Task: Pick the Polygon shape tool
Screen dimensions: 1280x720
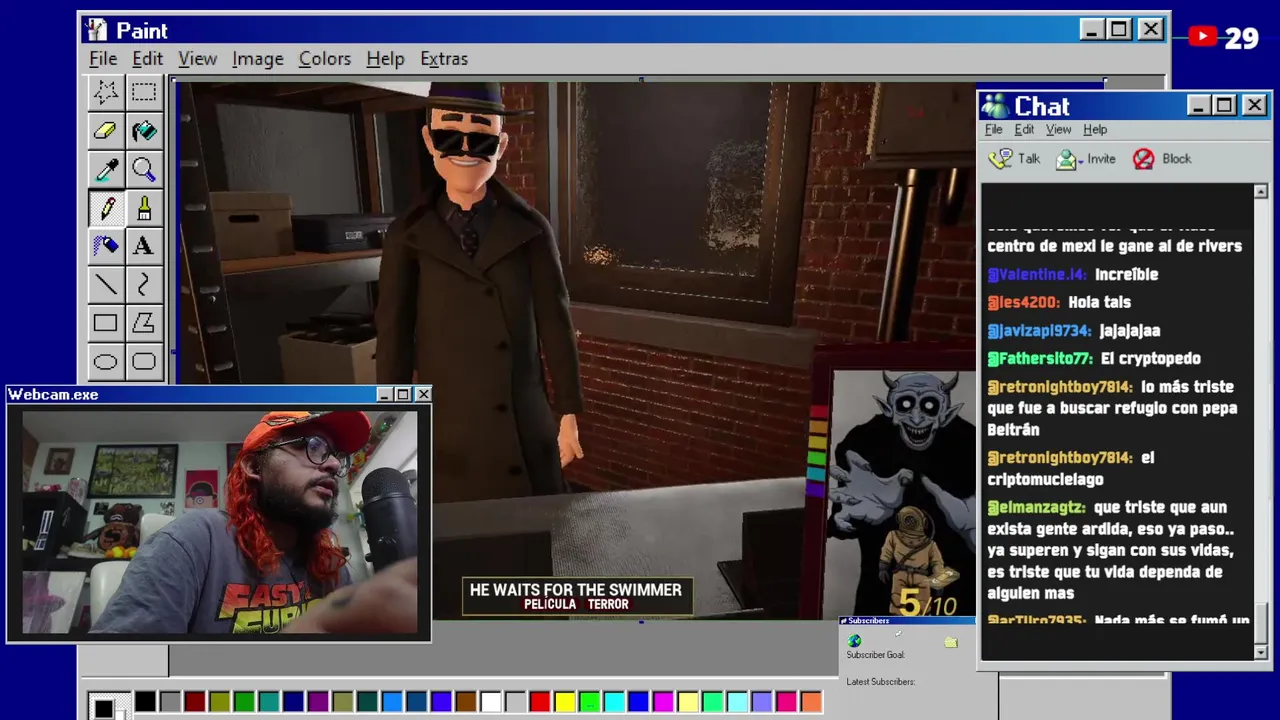Action: [144, 323]
